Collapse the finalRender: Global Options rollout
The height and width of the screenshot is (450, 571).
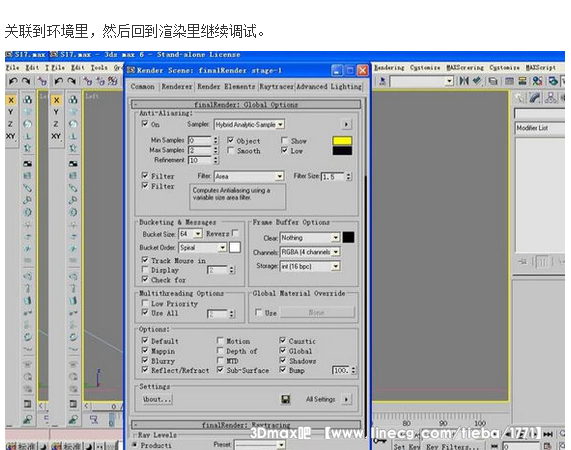[246, 104]
